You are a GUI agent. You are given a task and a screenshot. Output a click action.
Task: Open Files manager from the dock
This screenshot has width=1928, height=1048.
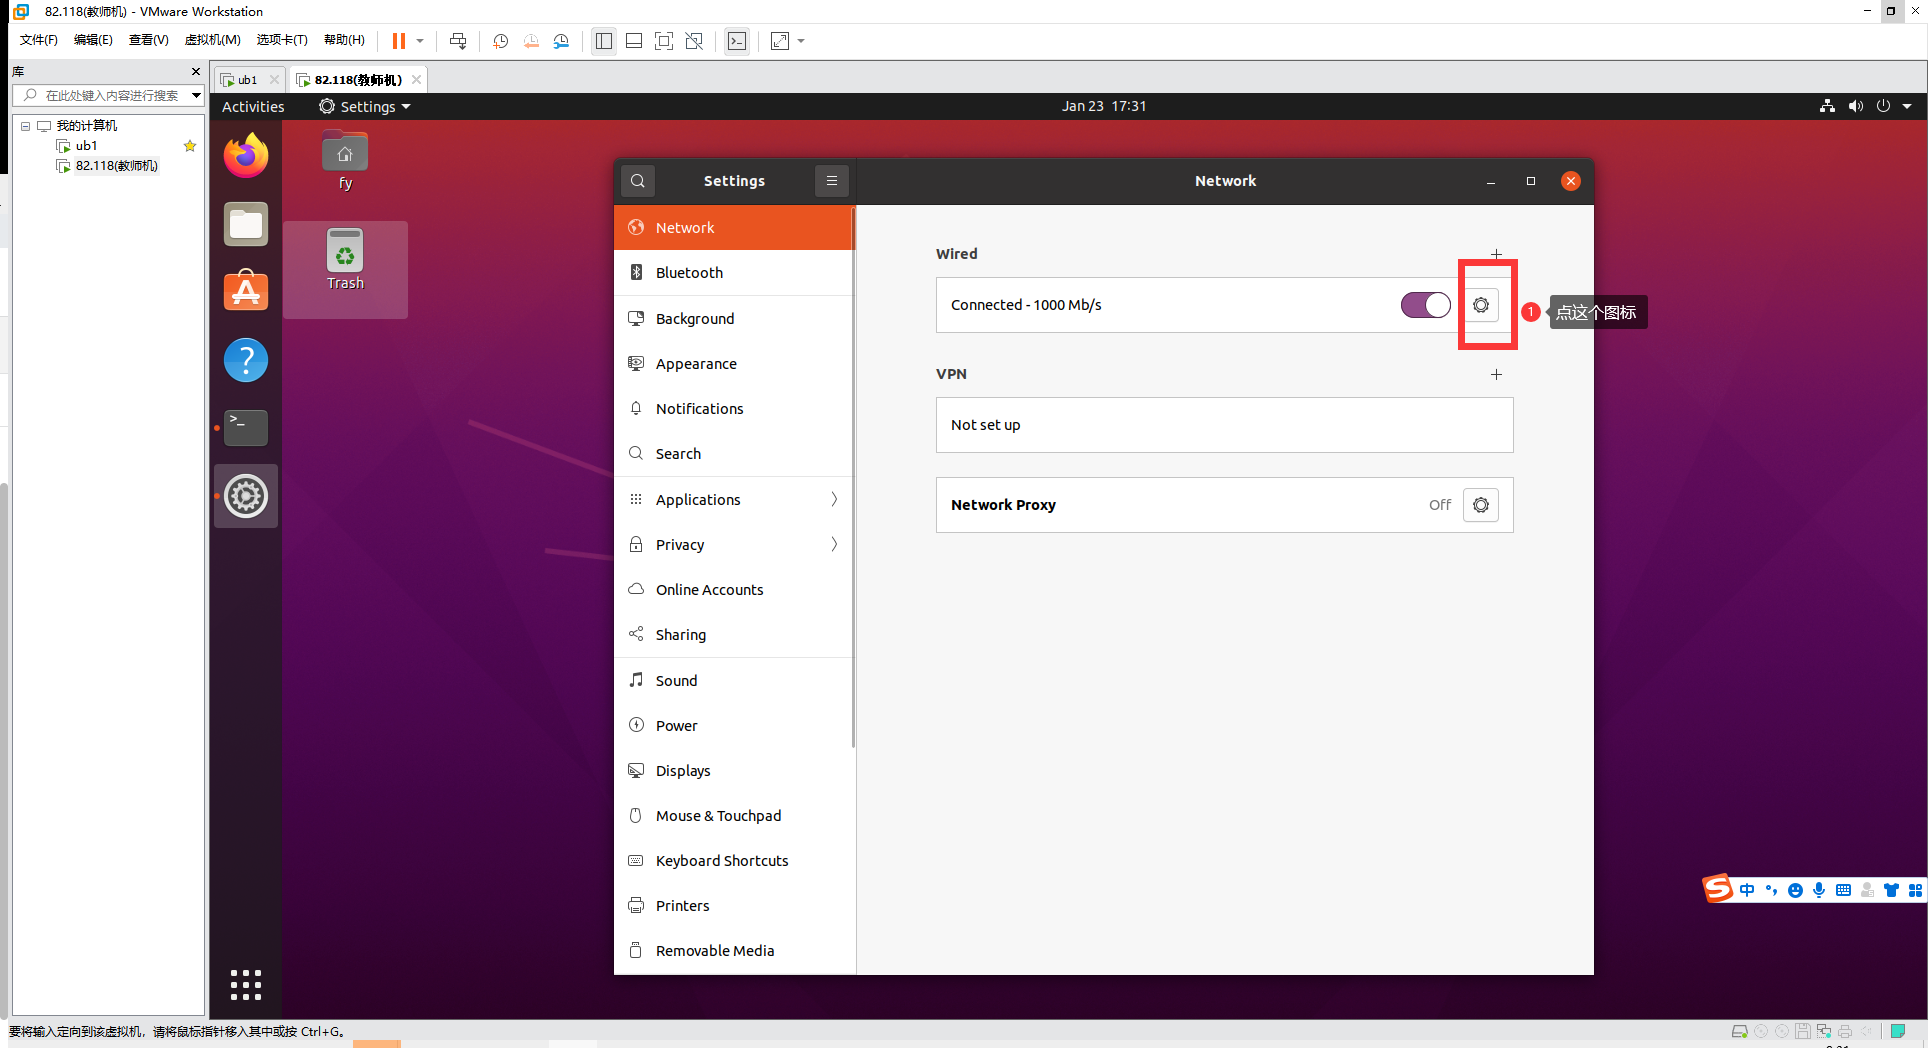click(x=246, y=224)
